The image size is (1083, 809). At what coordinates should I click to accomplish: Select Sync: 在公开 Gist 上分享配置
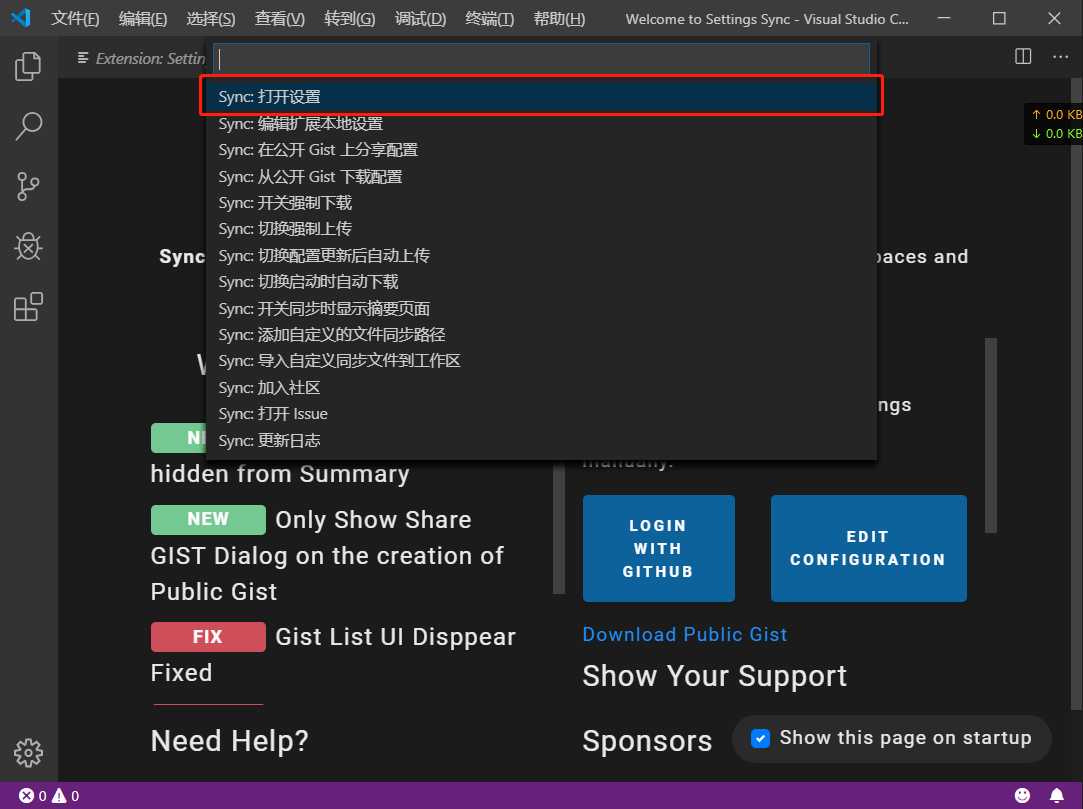pos(542,150)
